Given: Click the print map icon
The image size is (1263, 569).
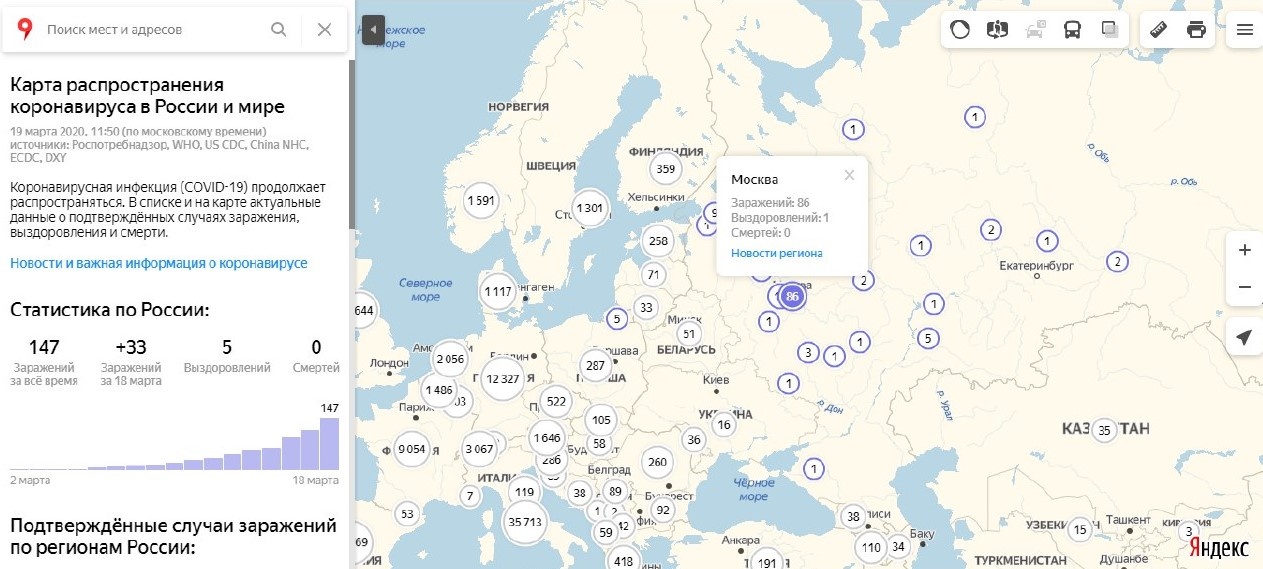Looking at the screenshot, I should point(1196,29).
